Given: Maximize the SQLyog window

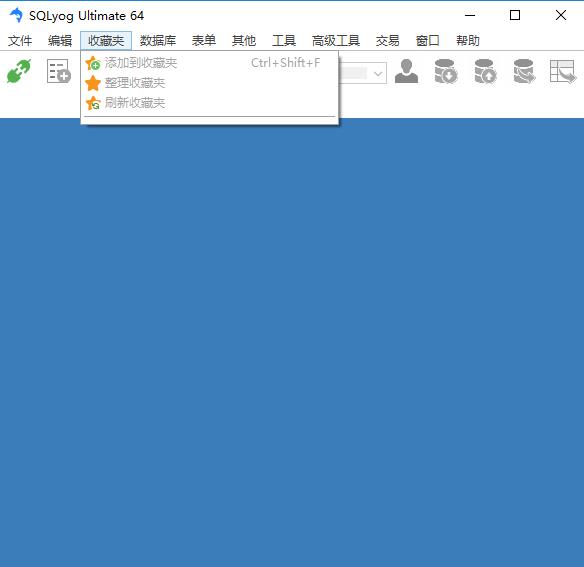Looking at the screenshot, I should click(x=515, y=15).
